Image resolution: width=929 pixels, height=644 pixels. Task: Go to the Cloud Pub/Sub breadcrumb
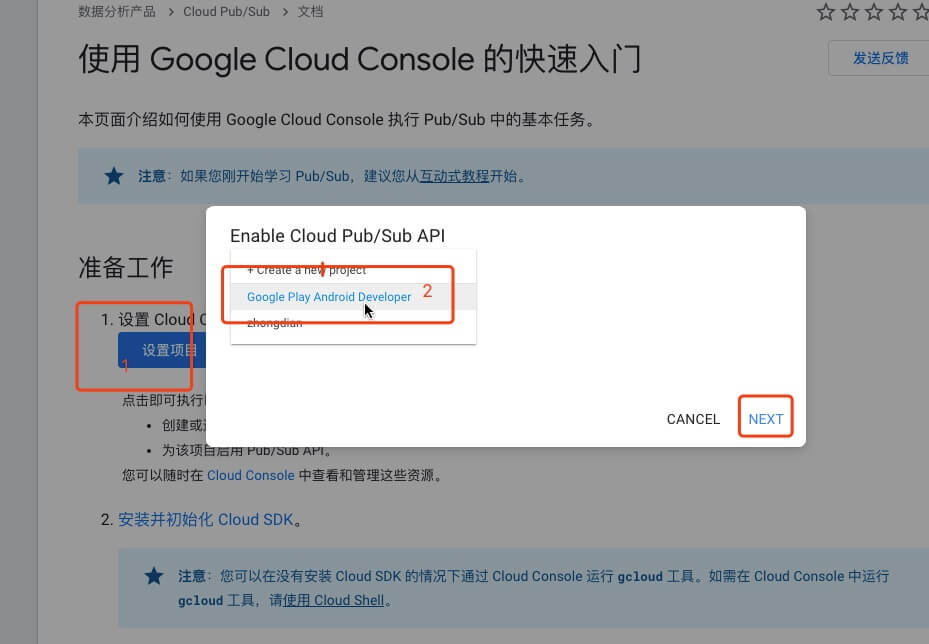tap(226, 12)
